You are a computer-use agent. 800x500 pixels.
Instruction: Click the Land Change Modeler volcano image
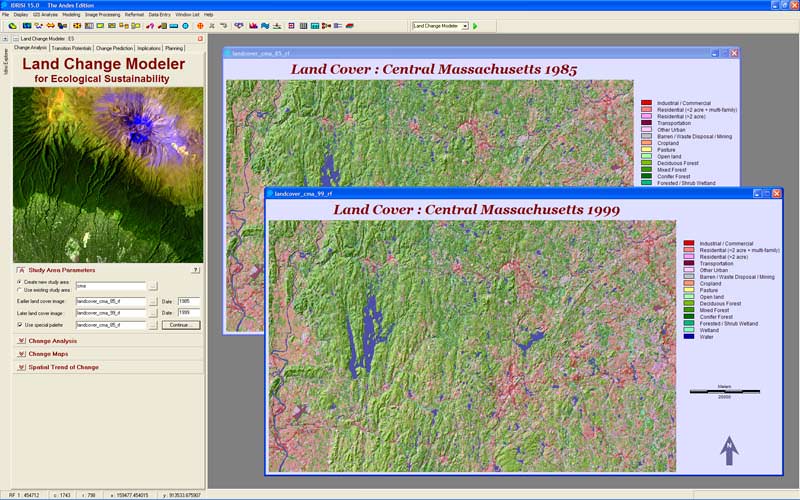pyautogui.click(x=108, y=174)
